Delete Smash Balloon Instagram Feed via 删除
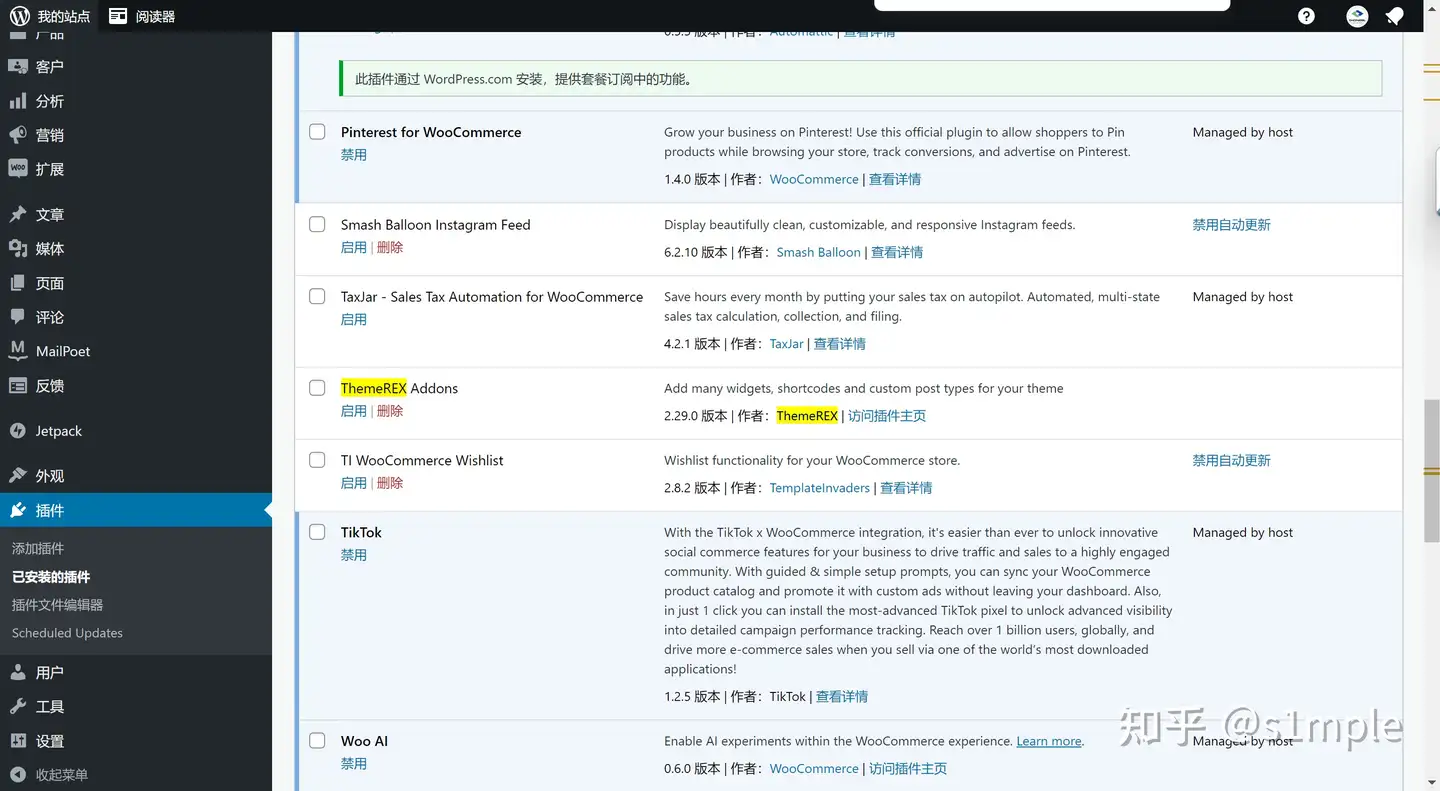The image size is (1440, 791). (x=390, y=247)
